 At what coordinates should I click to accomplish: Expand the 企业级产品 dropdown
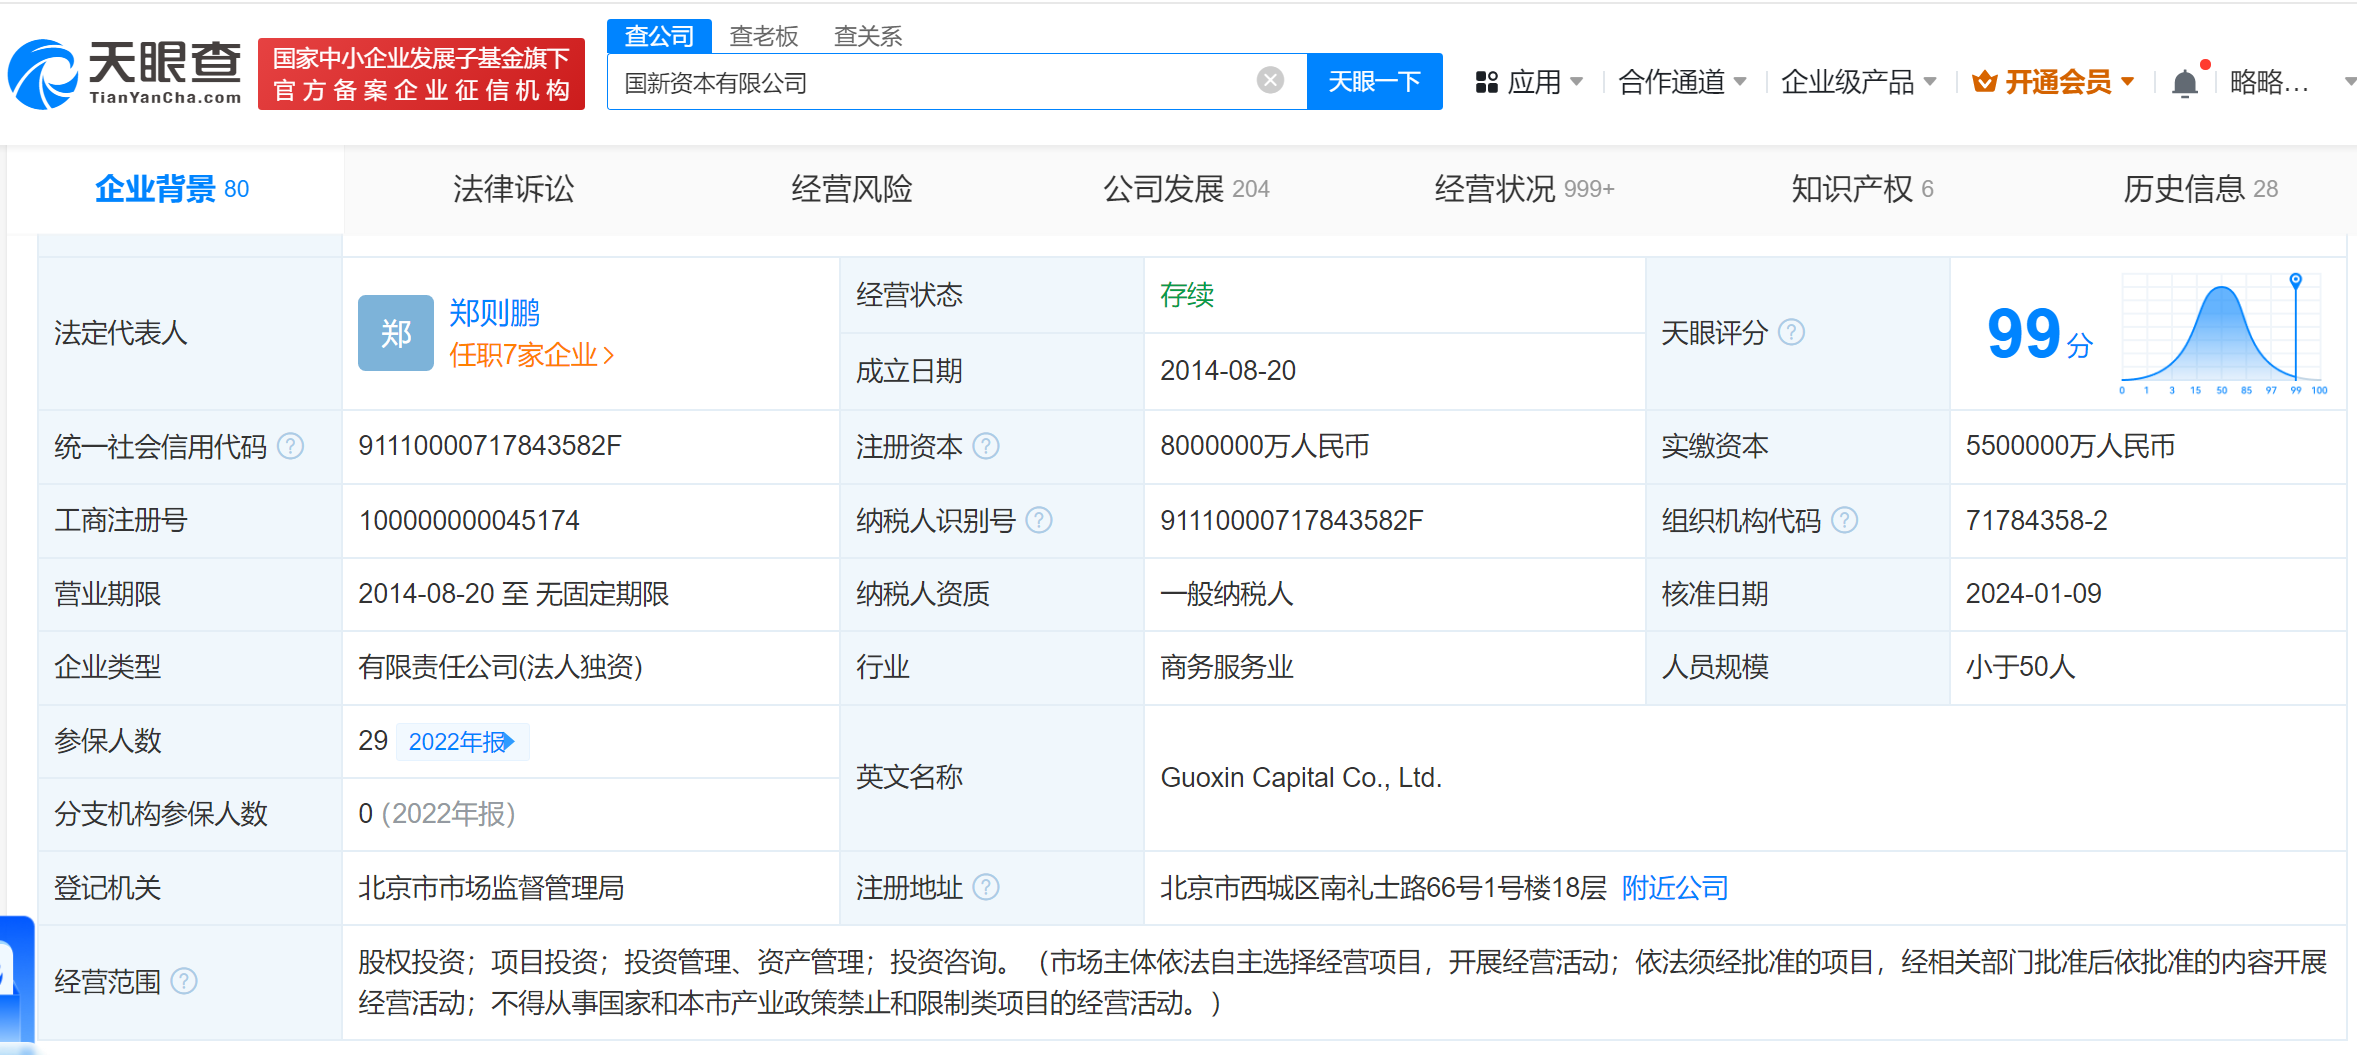pos(1858,82)
